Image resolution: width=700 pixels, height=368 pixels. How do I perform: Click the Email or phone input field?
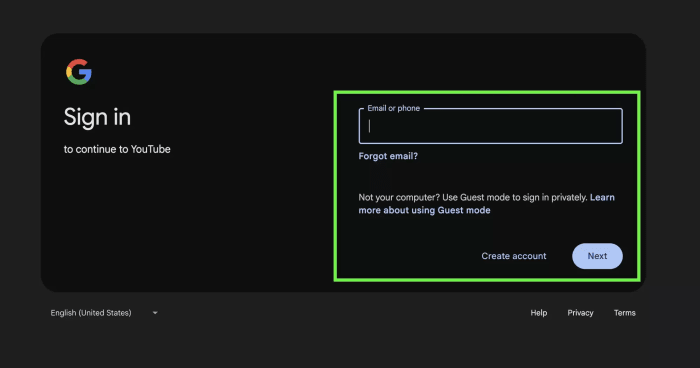click(490, 126)
